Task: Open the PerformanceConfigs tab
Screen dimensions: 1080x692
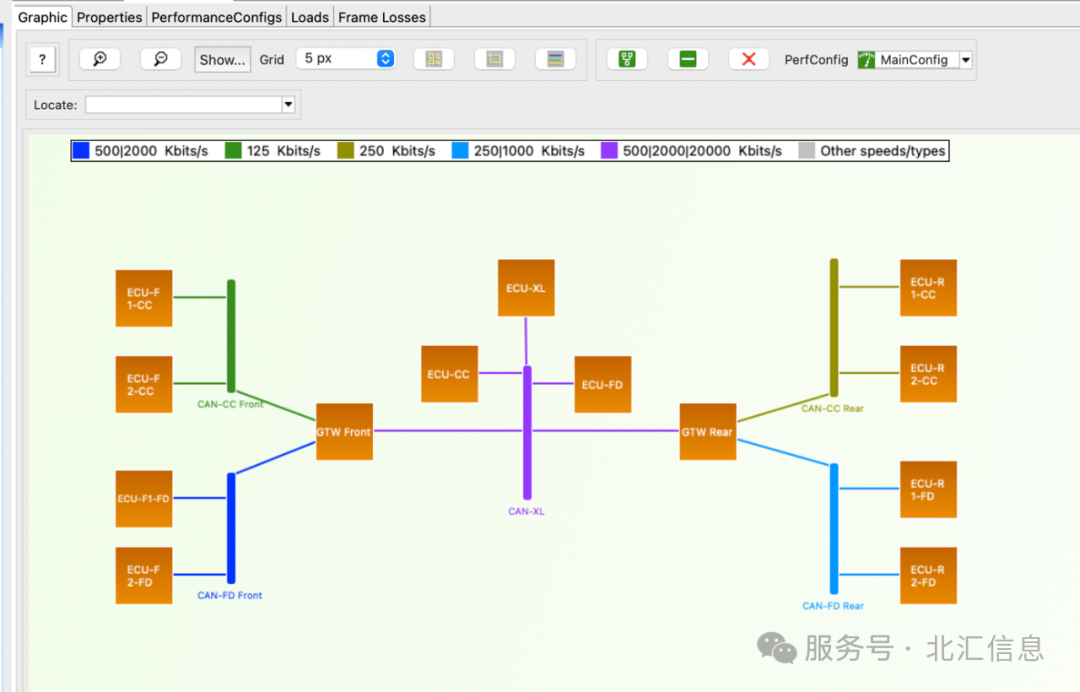Action: (216, 17)
